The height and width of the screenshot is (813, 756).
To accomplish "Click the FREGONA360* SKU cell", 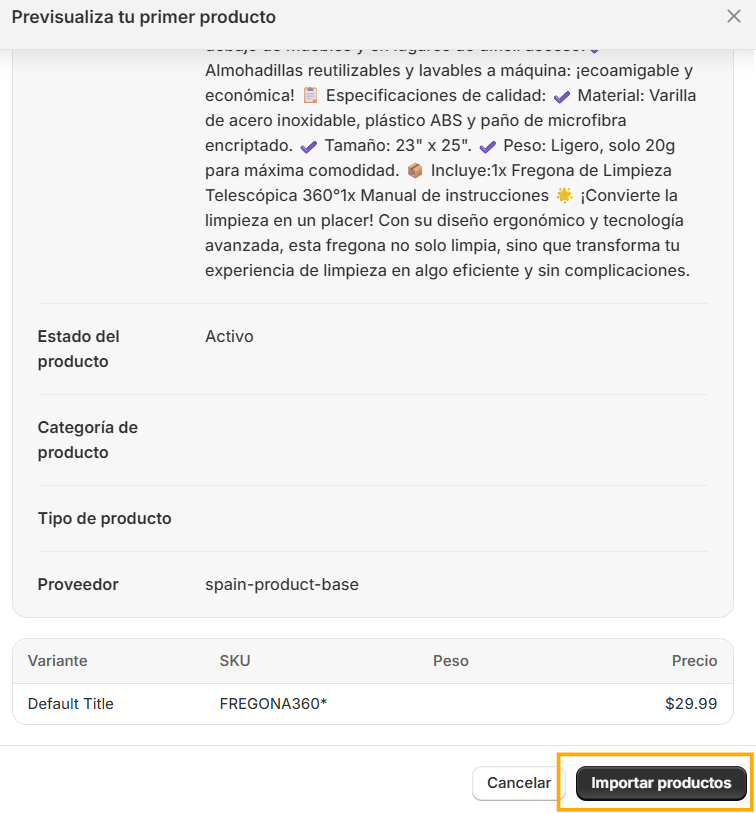I will tap(273, 704).
